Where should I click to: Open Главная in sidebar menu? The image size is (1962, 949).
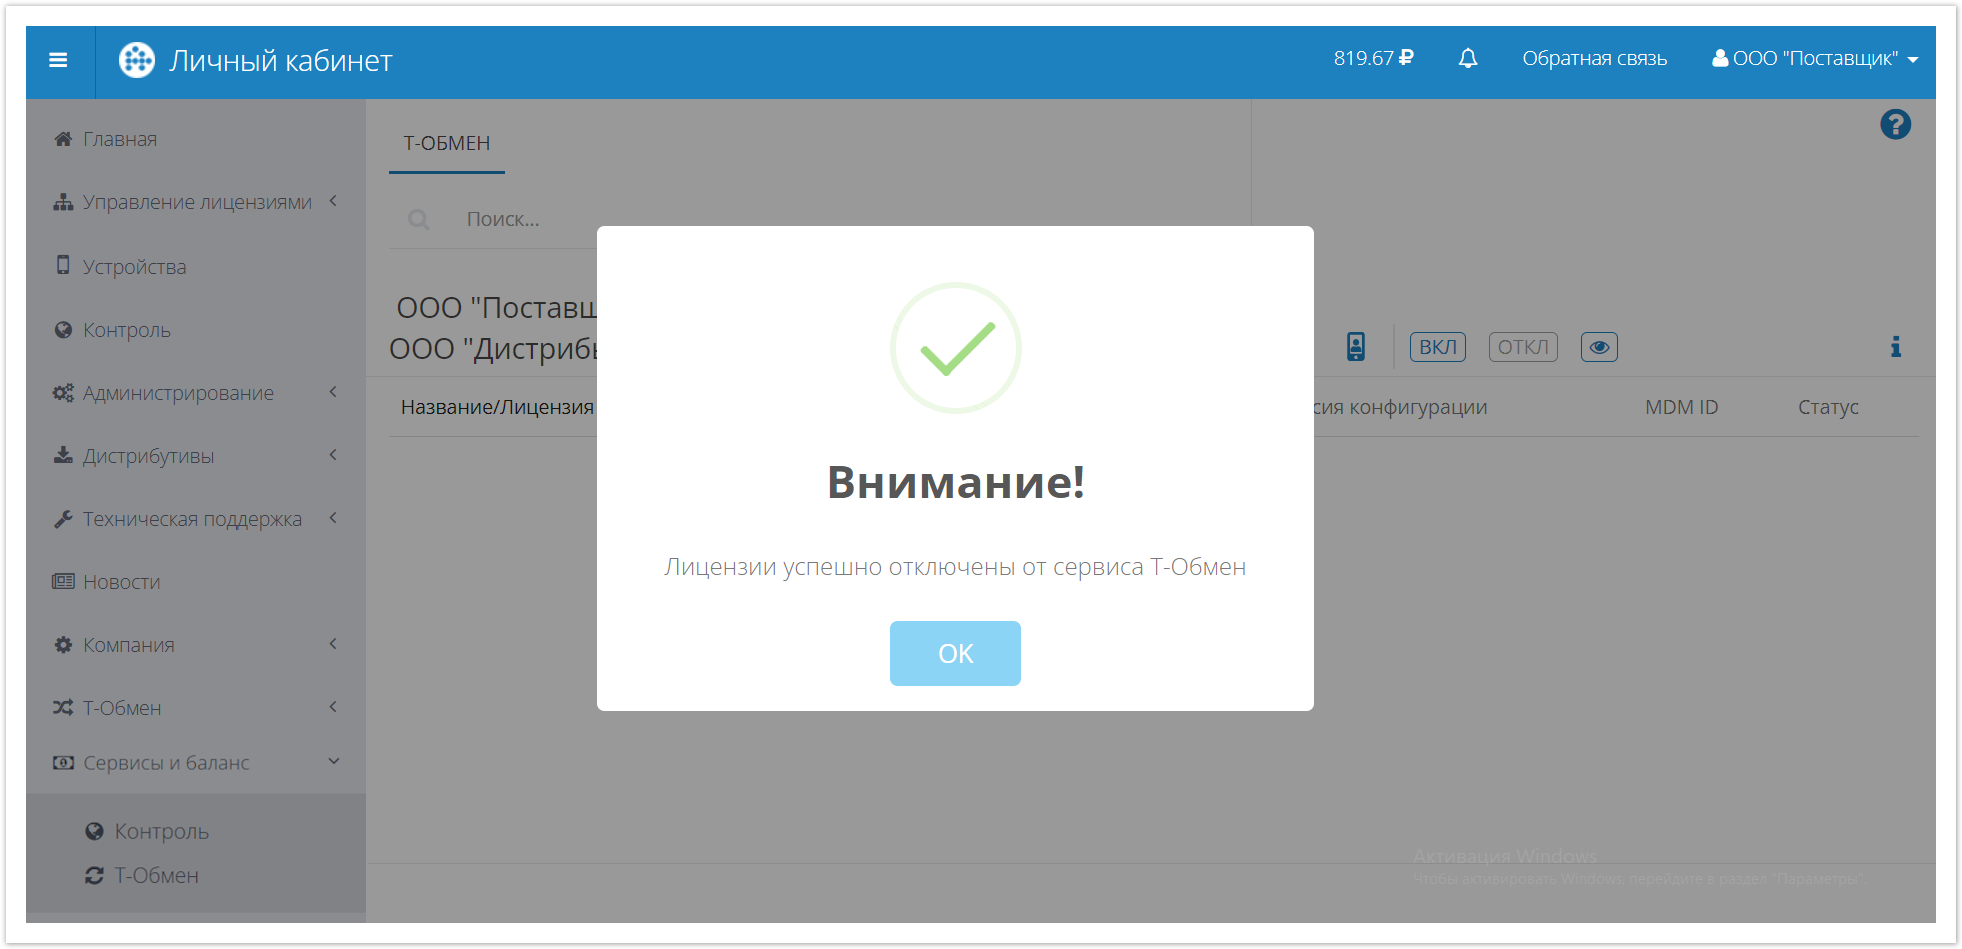coord(119,139)
